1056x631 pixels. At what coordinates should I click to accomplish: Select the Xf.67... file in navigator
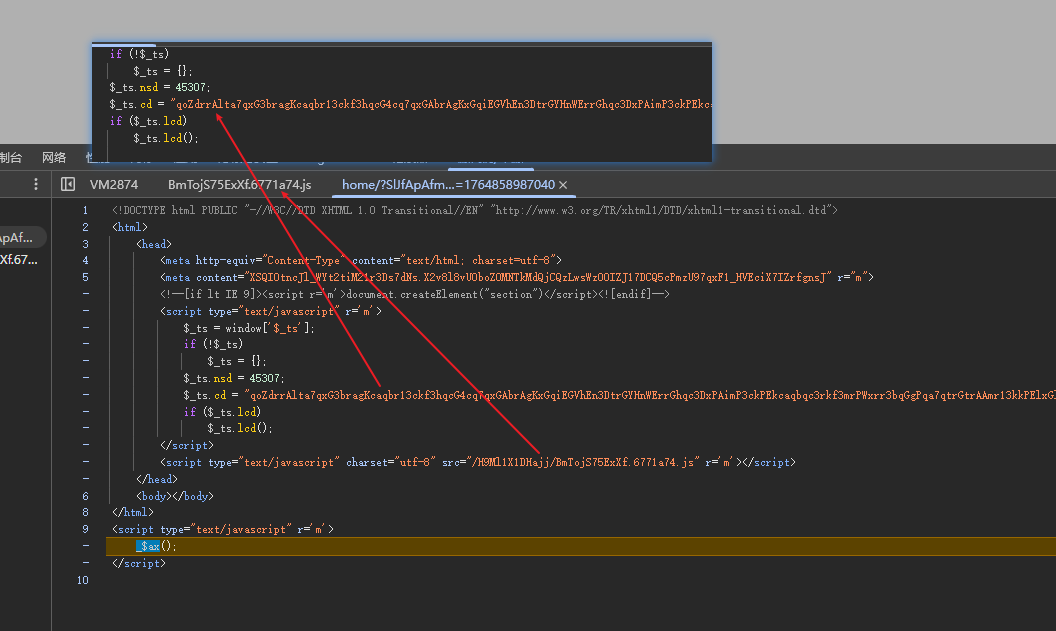coord(19,259)
